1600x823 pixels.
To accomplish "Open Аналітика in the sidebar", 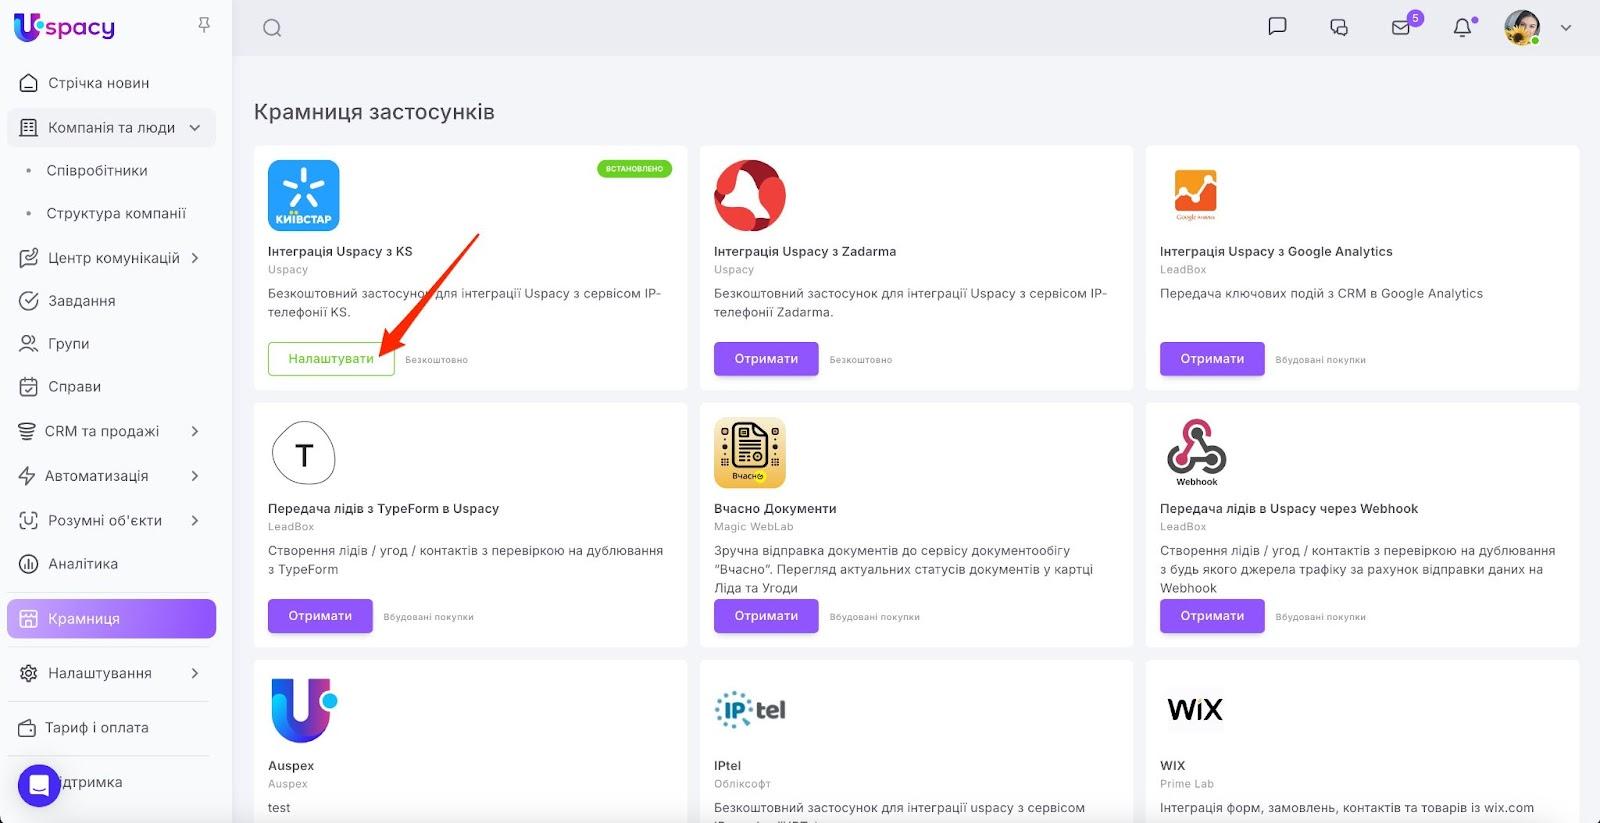I will [x=83, y=564].
